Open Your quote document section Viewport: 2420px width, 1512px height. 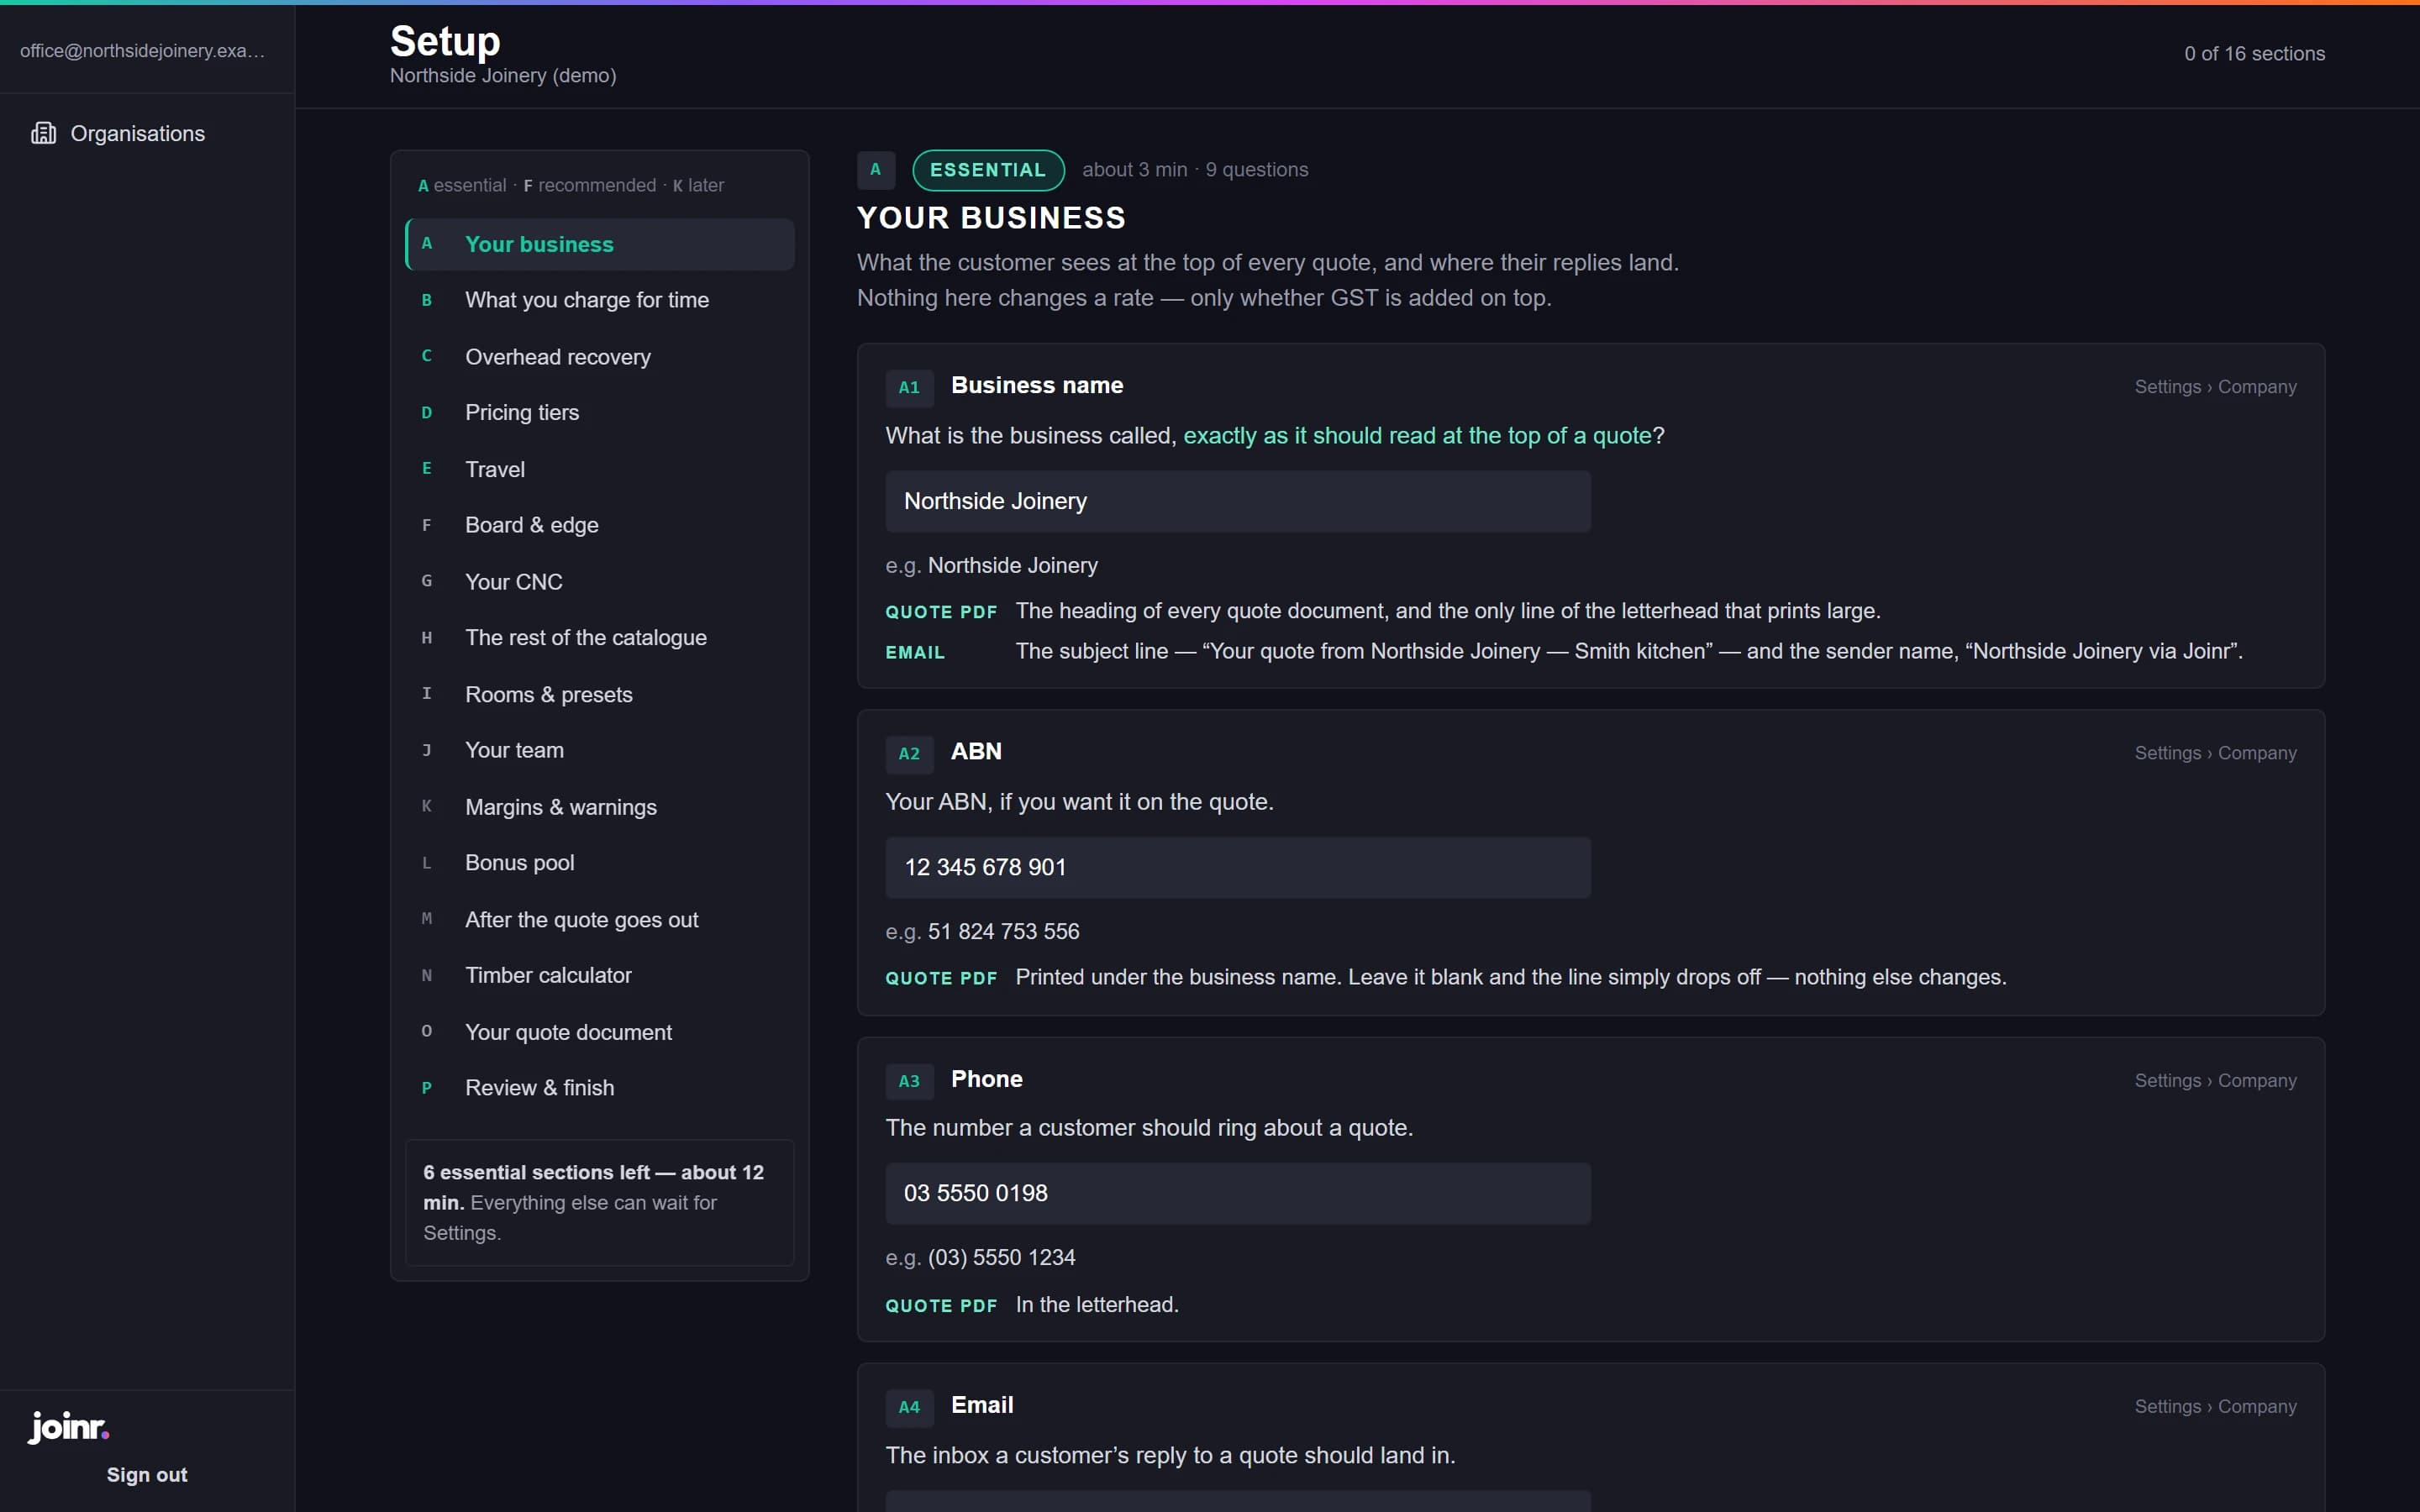click(x=600, y=1032)
